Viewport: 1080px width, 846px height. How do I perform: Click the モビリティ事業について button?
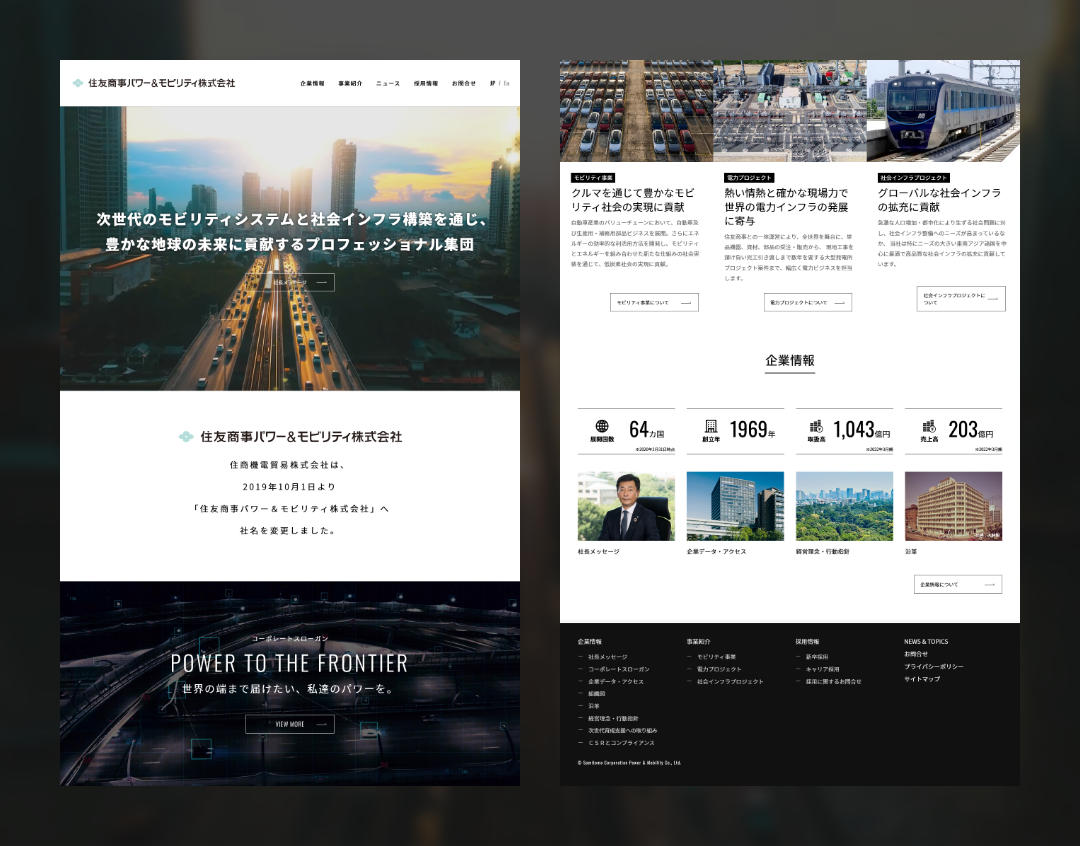[654, 302]
